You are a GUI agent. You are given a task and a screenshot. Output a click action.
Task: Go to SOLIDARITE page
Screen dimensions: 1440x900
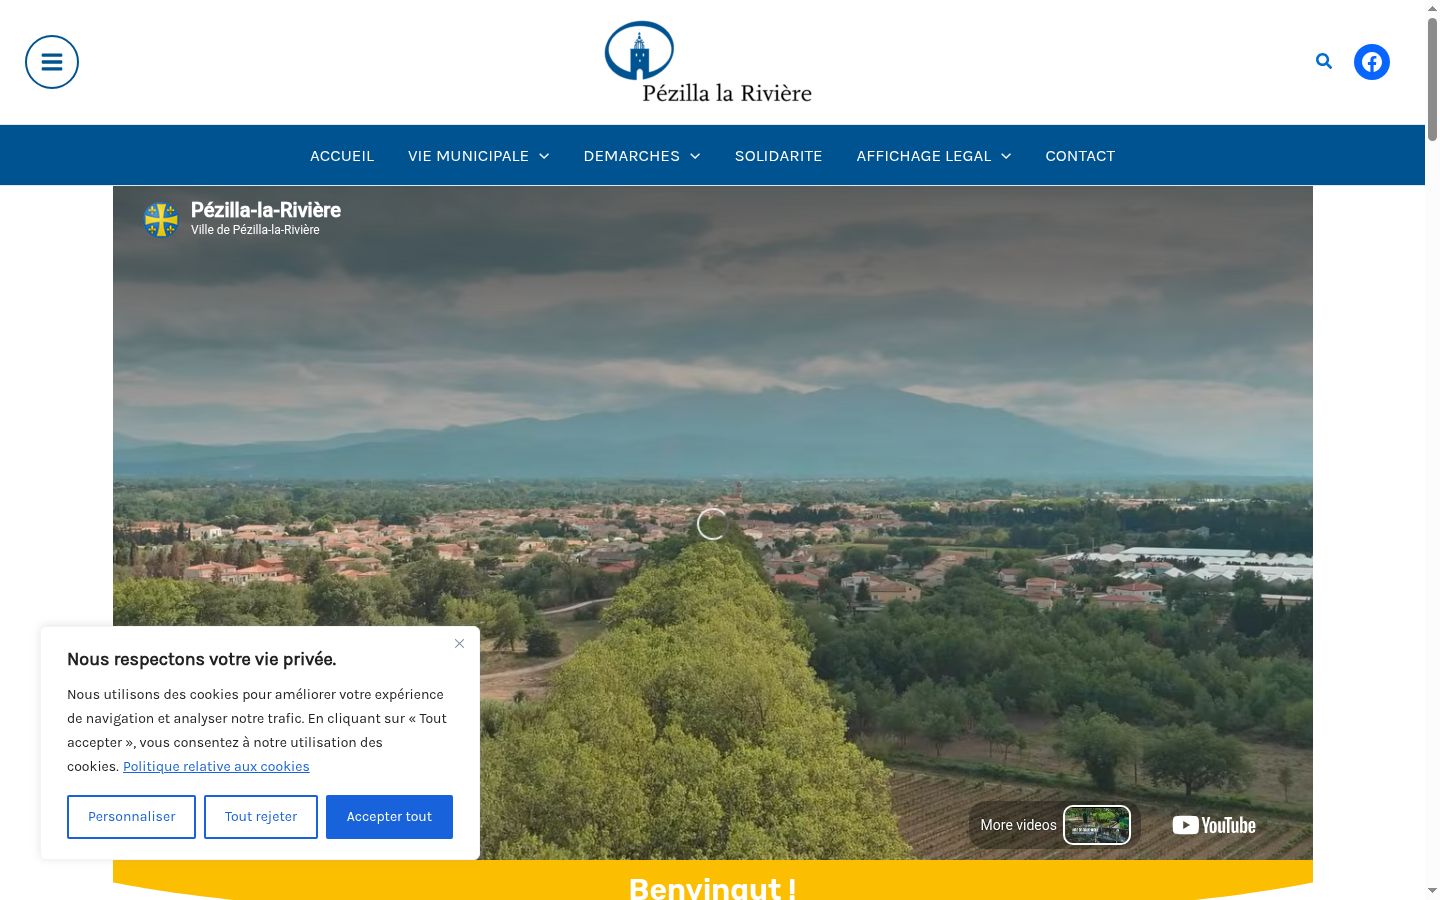(x=778, y=156)
